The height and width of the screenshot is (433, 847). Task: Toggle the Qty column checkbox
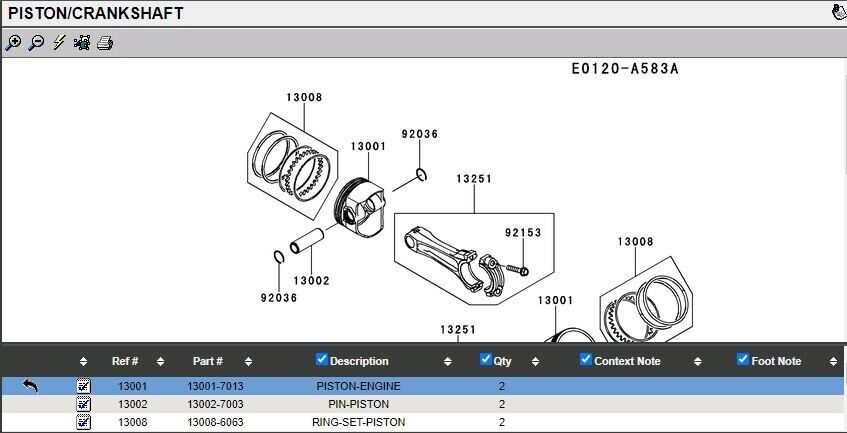[486, 360]
